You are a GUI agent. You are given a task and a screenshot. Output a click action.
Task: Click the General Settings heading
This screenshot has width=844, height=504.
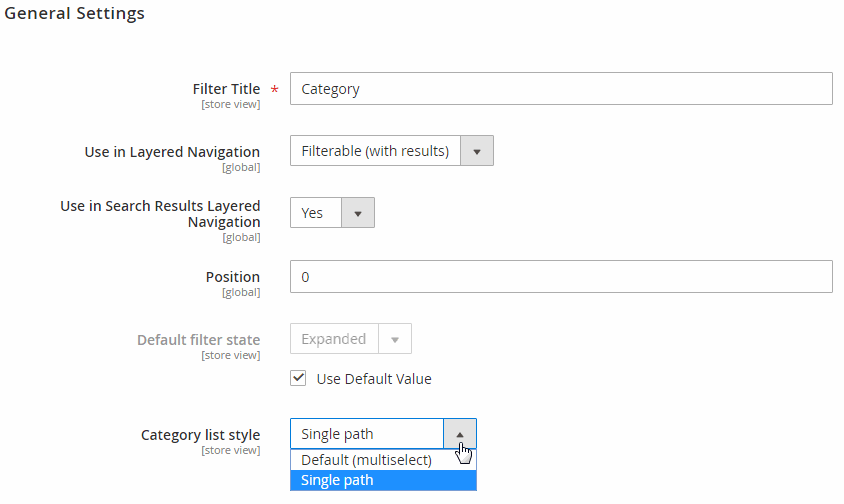pos(74,13)
